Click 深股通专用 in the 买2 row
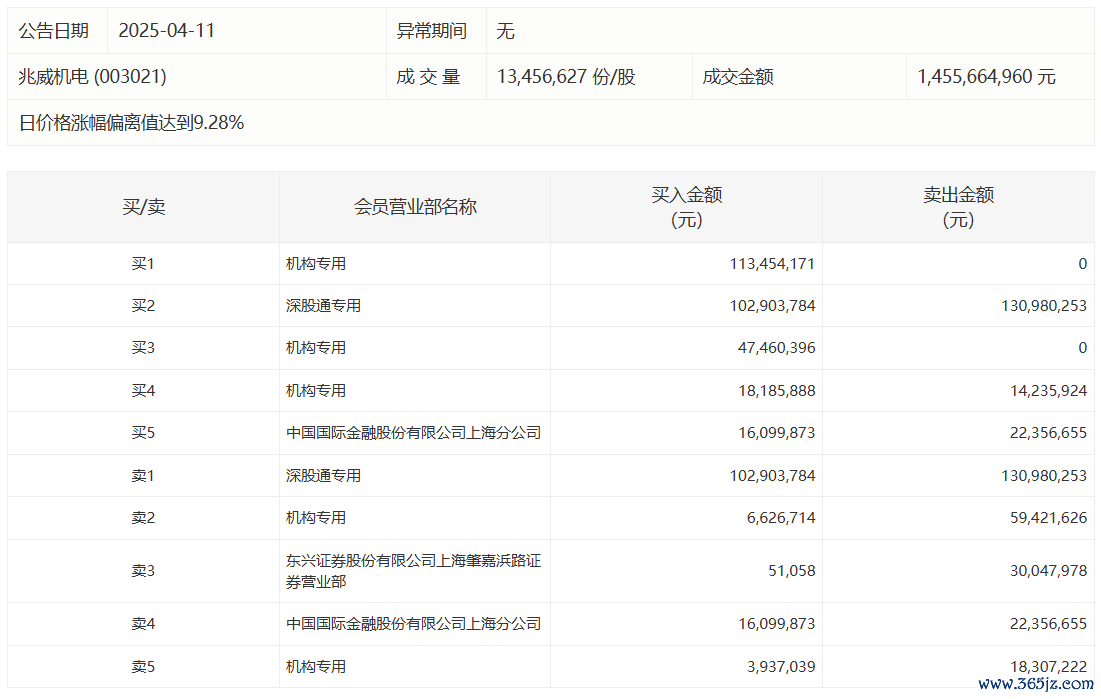The image size is (1101, 699). click(323, 306)
